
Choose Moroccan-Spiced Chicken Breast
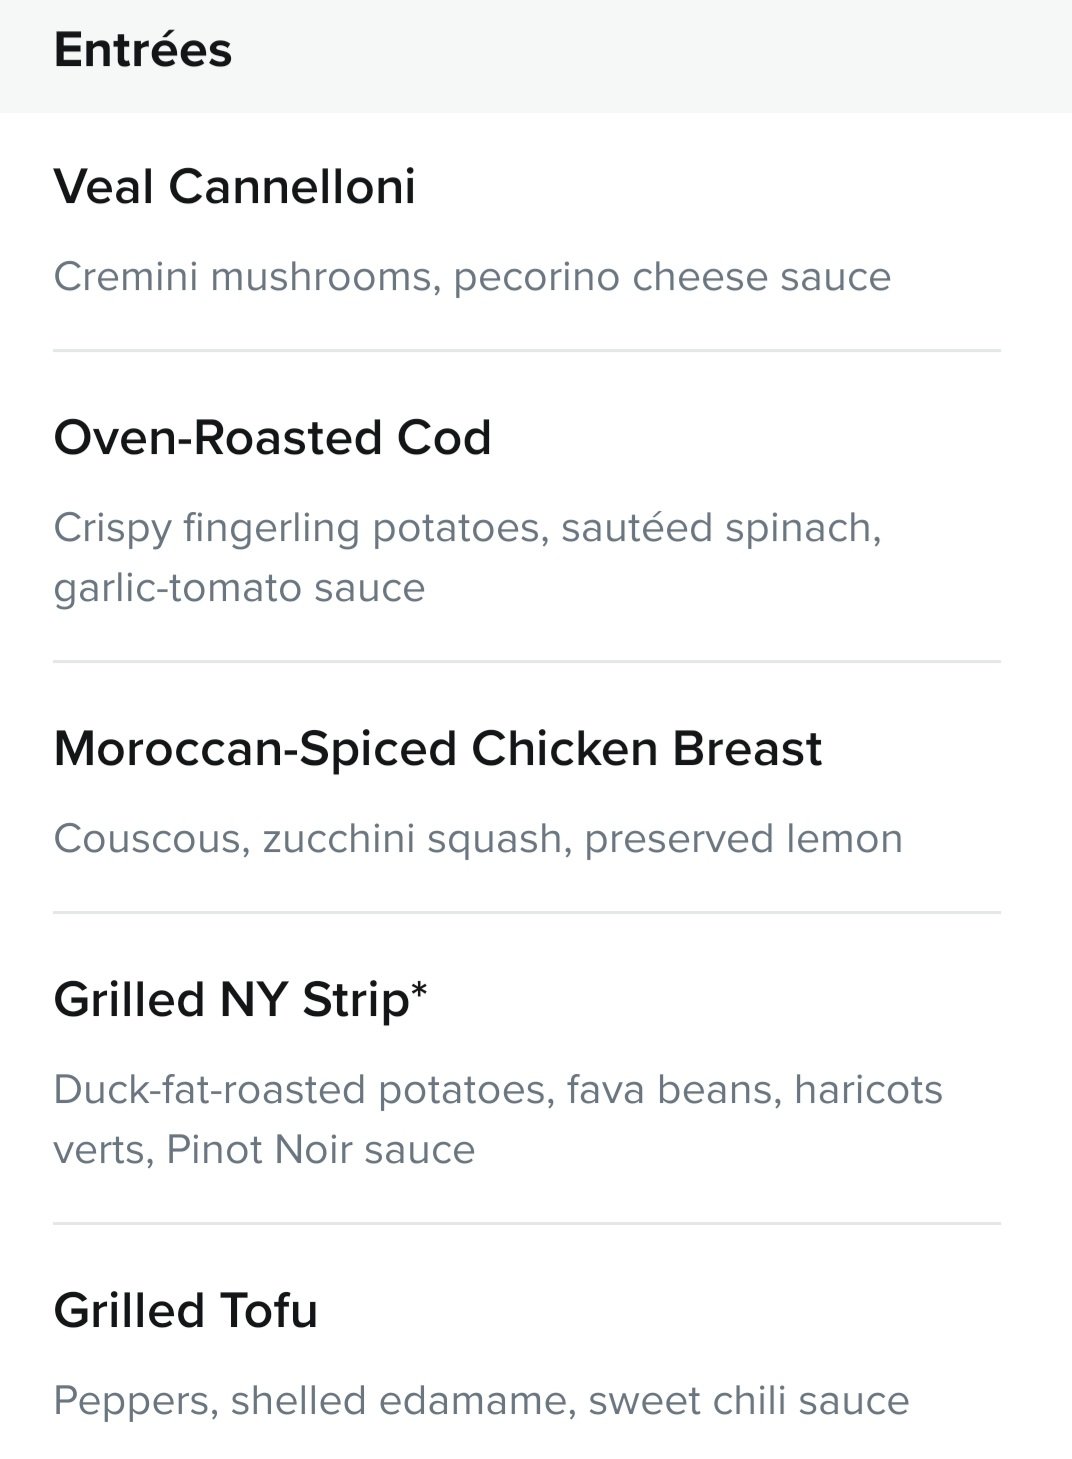pyautogui.click(x=527, y=788)
